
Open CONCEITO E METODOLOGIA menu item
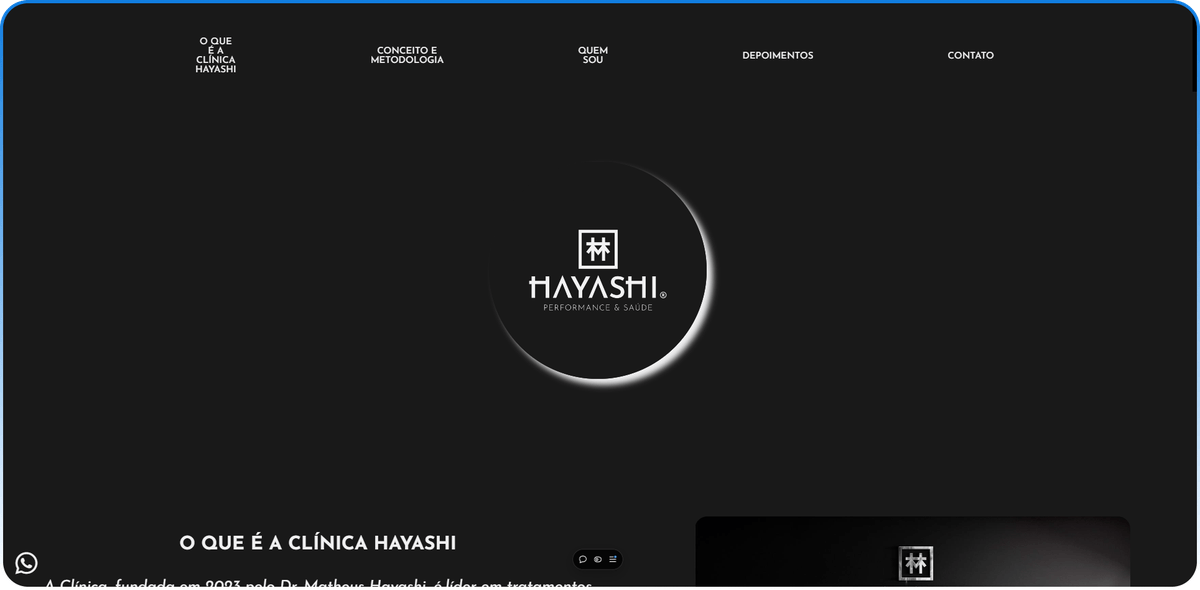point(407,55)
